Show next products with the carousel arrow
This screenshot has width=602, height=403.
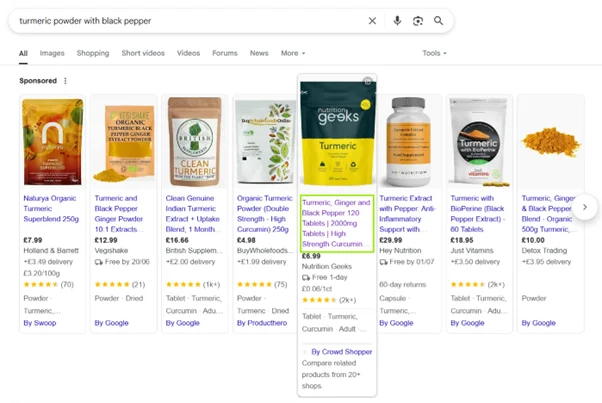click(x=585, y=207)
